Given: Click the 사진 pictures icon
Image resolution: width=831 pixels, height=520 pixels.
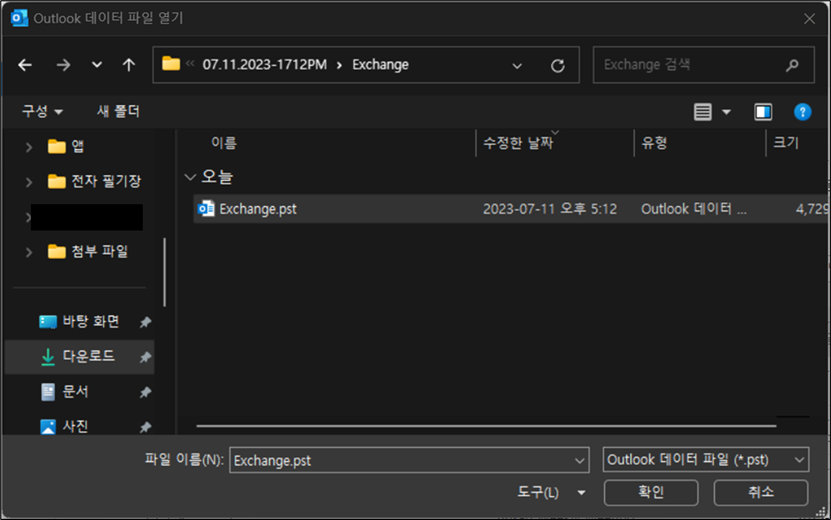Looking at the screenshot, I should click(48, 427).
